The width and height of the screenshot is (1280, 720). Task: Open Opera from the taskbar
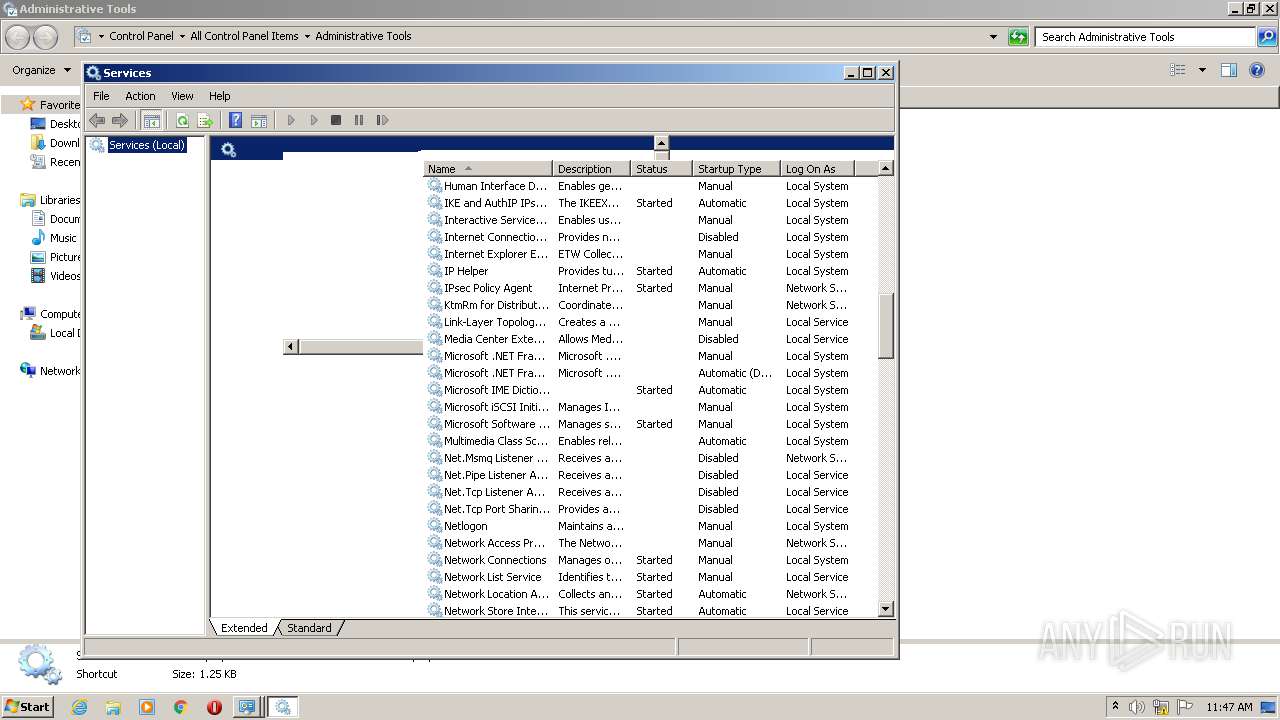coord(214,707)
